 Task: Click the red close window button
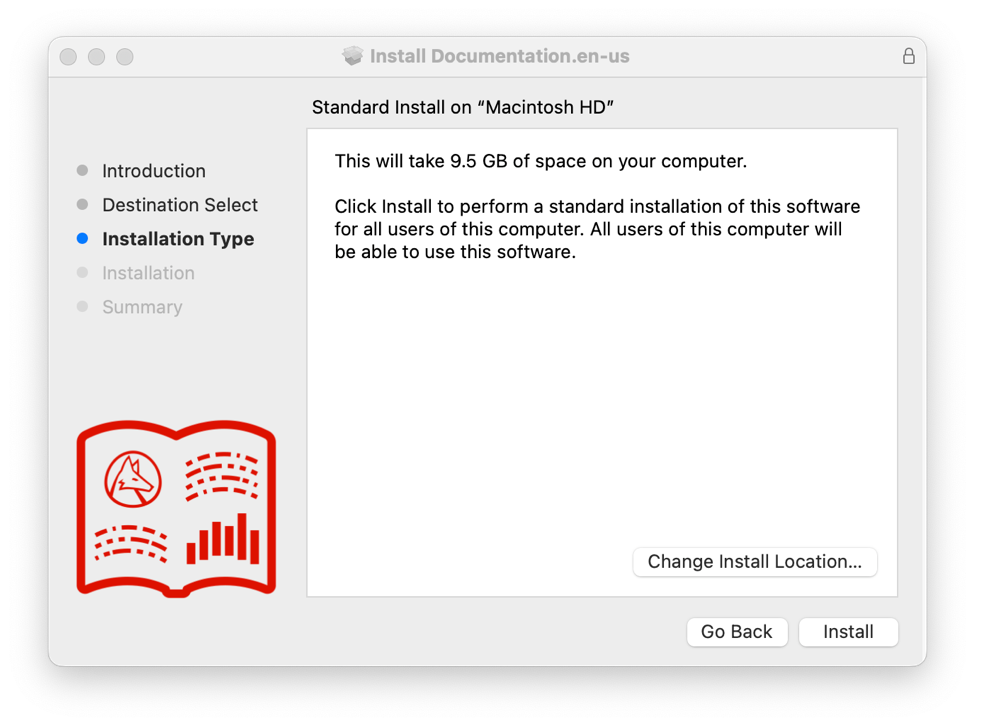point(68,56)
